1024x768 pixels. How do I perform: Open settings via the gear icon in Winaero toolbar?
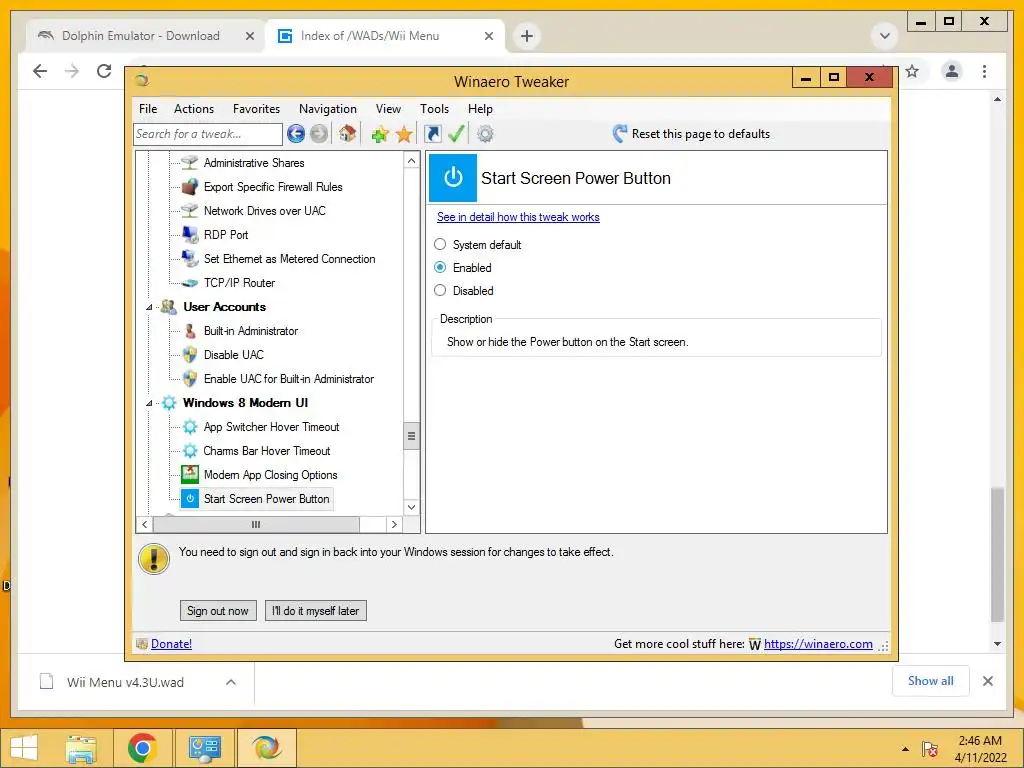[x=485, y=134]
